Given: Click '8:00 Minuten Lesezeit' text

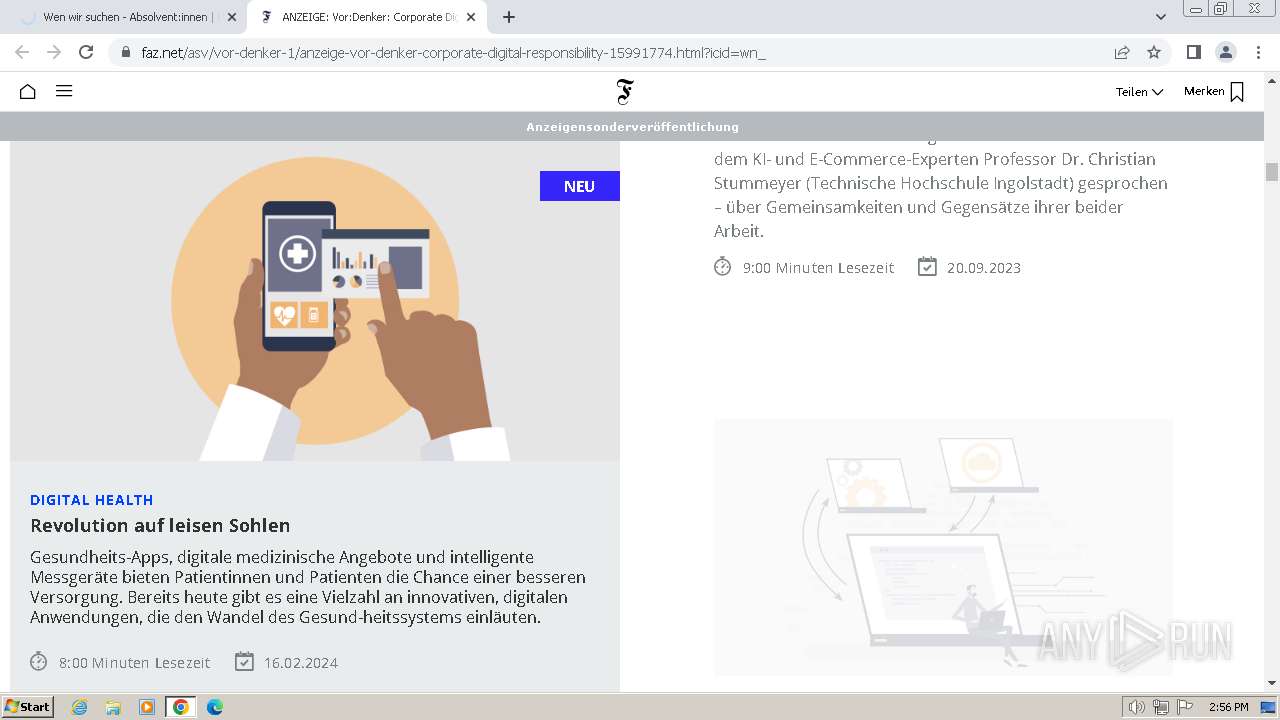Looking at the screenshot, I should click(135, 663).
